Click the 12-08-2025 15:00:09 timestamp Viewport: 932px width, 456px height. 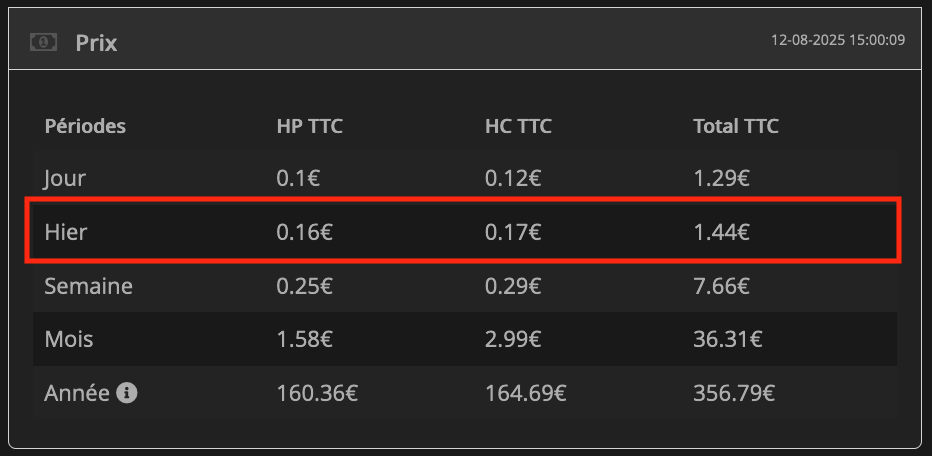pos(838,41)
